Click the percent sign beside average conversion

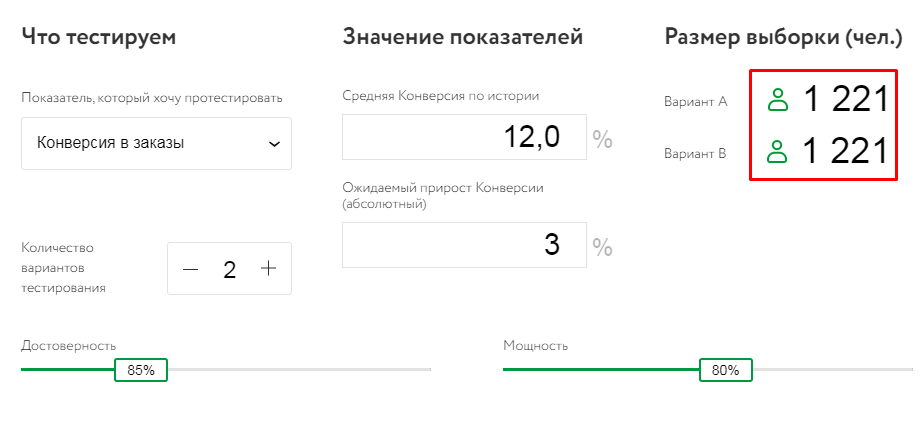tap(602, 139)
